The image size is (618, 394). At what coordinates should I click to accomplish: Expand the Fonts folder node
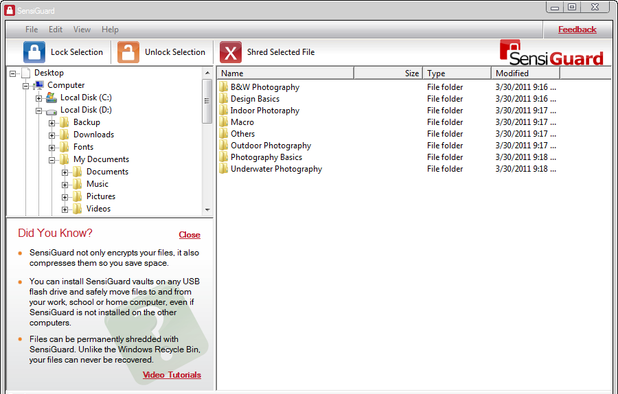pyautogui.click(x=52, y=148)
